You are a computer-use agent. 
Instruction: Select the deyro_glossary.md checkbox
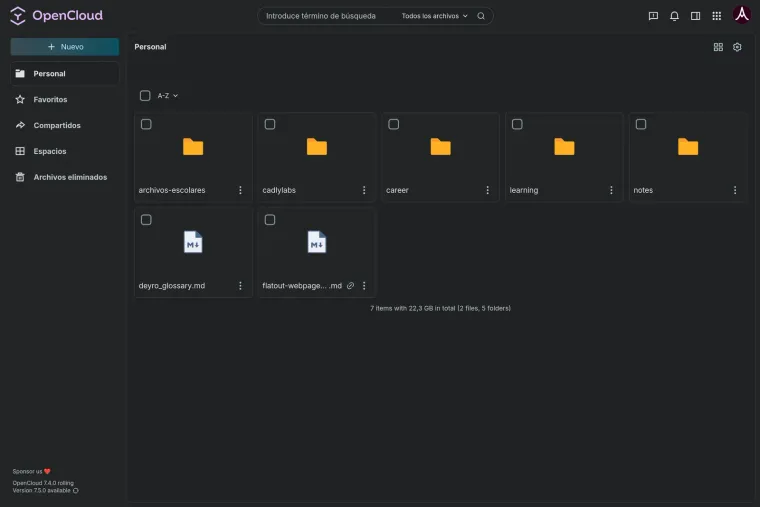coord(146,220)
